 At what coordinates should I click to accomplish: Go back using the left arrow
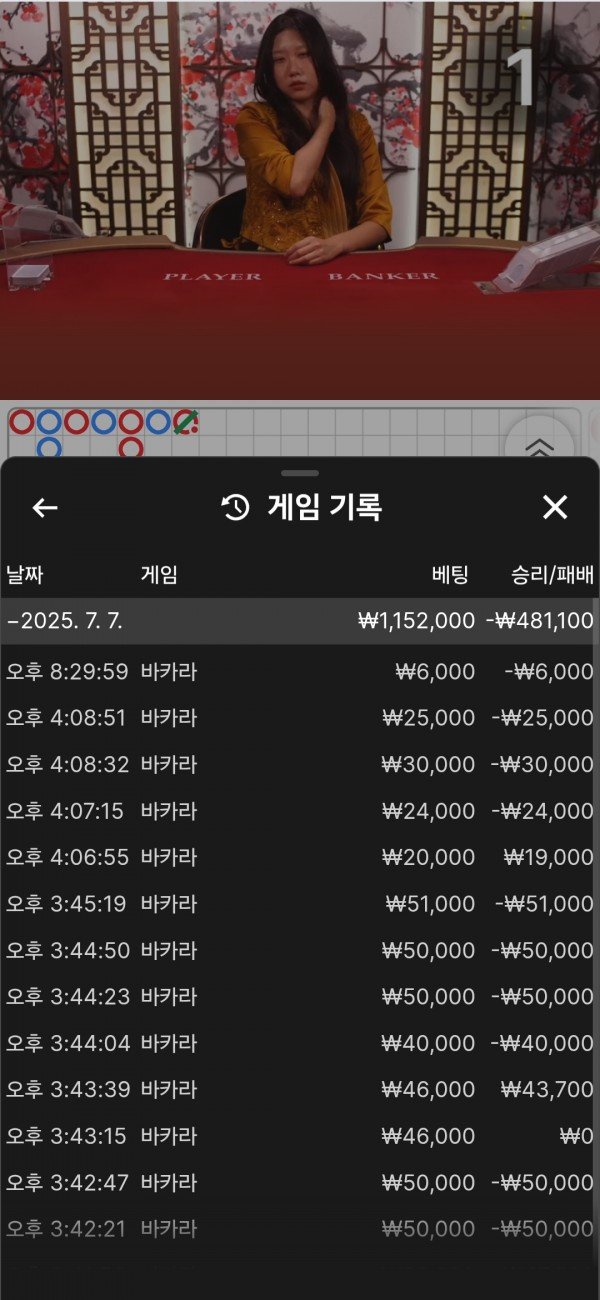coord(45,508)
